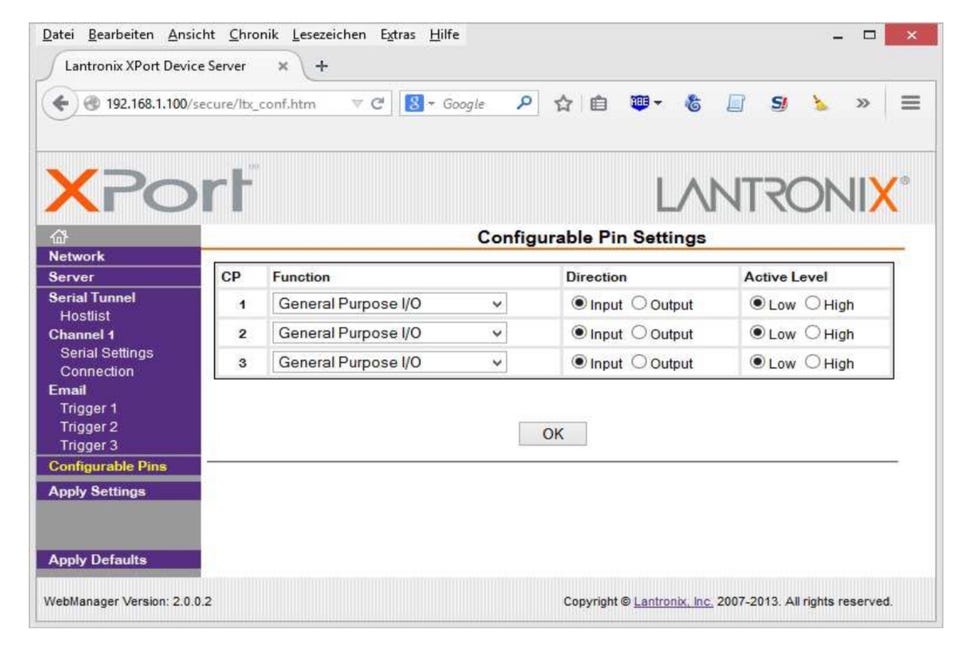Open a new tab with plus icon
Screen dimensions: 960x645
[321, 66]
